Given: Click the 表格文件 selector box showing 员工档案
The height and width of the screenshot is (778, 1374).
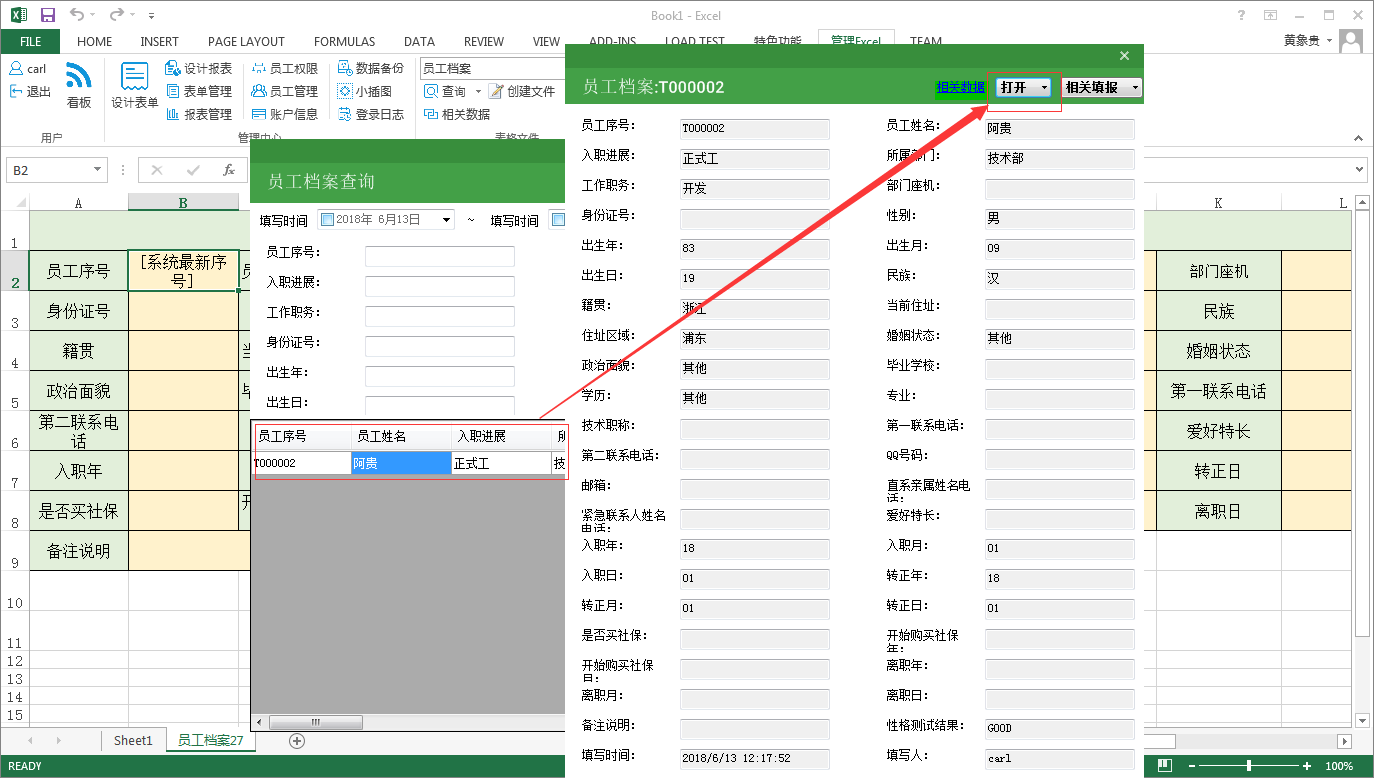Looking at the screenshot, I should pyautogui.click(x=493, y=68).
